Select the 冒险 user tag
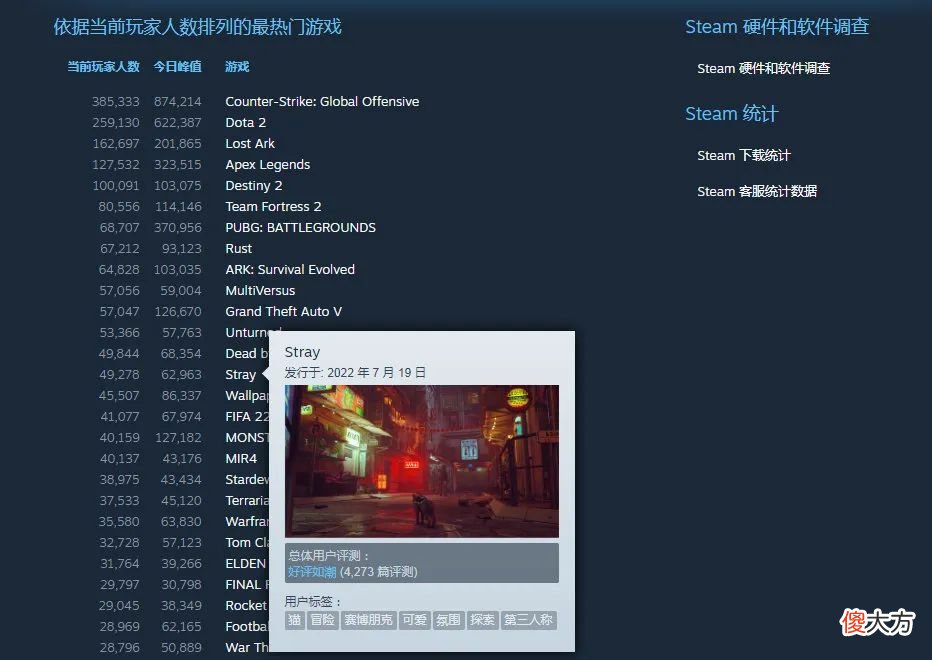The width and height of the screenshot is (932, 660). pos(322,620)
